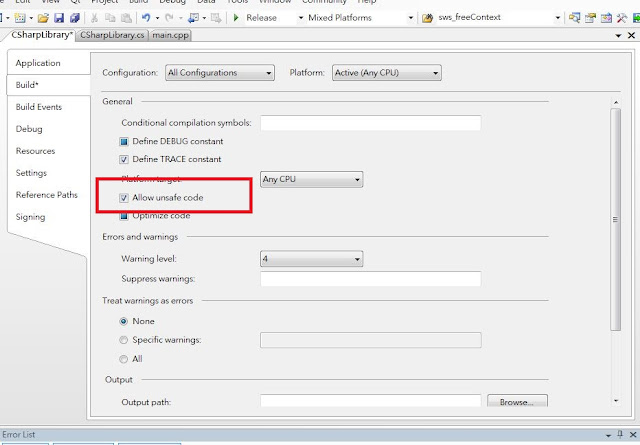Click the Navigate Forward icon

tap(216, 18)
